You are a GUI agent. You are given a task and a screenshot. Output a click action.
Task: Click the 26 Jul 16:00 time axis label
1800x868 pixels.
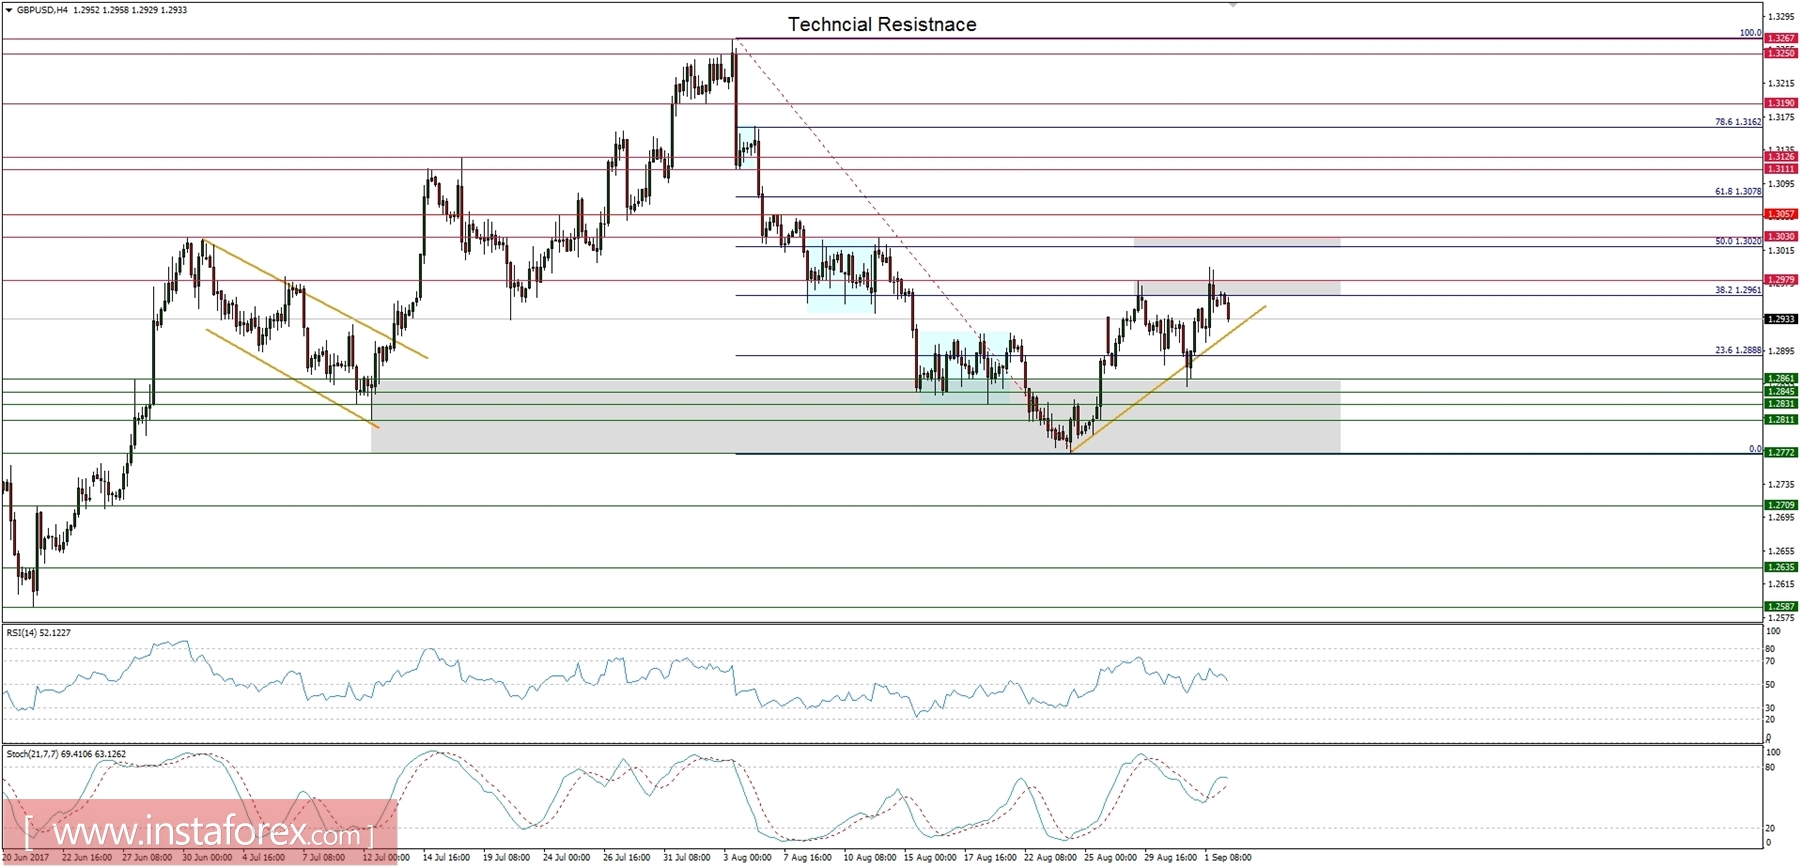[627, 858]
